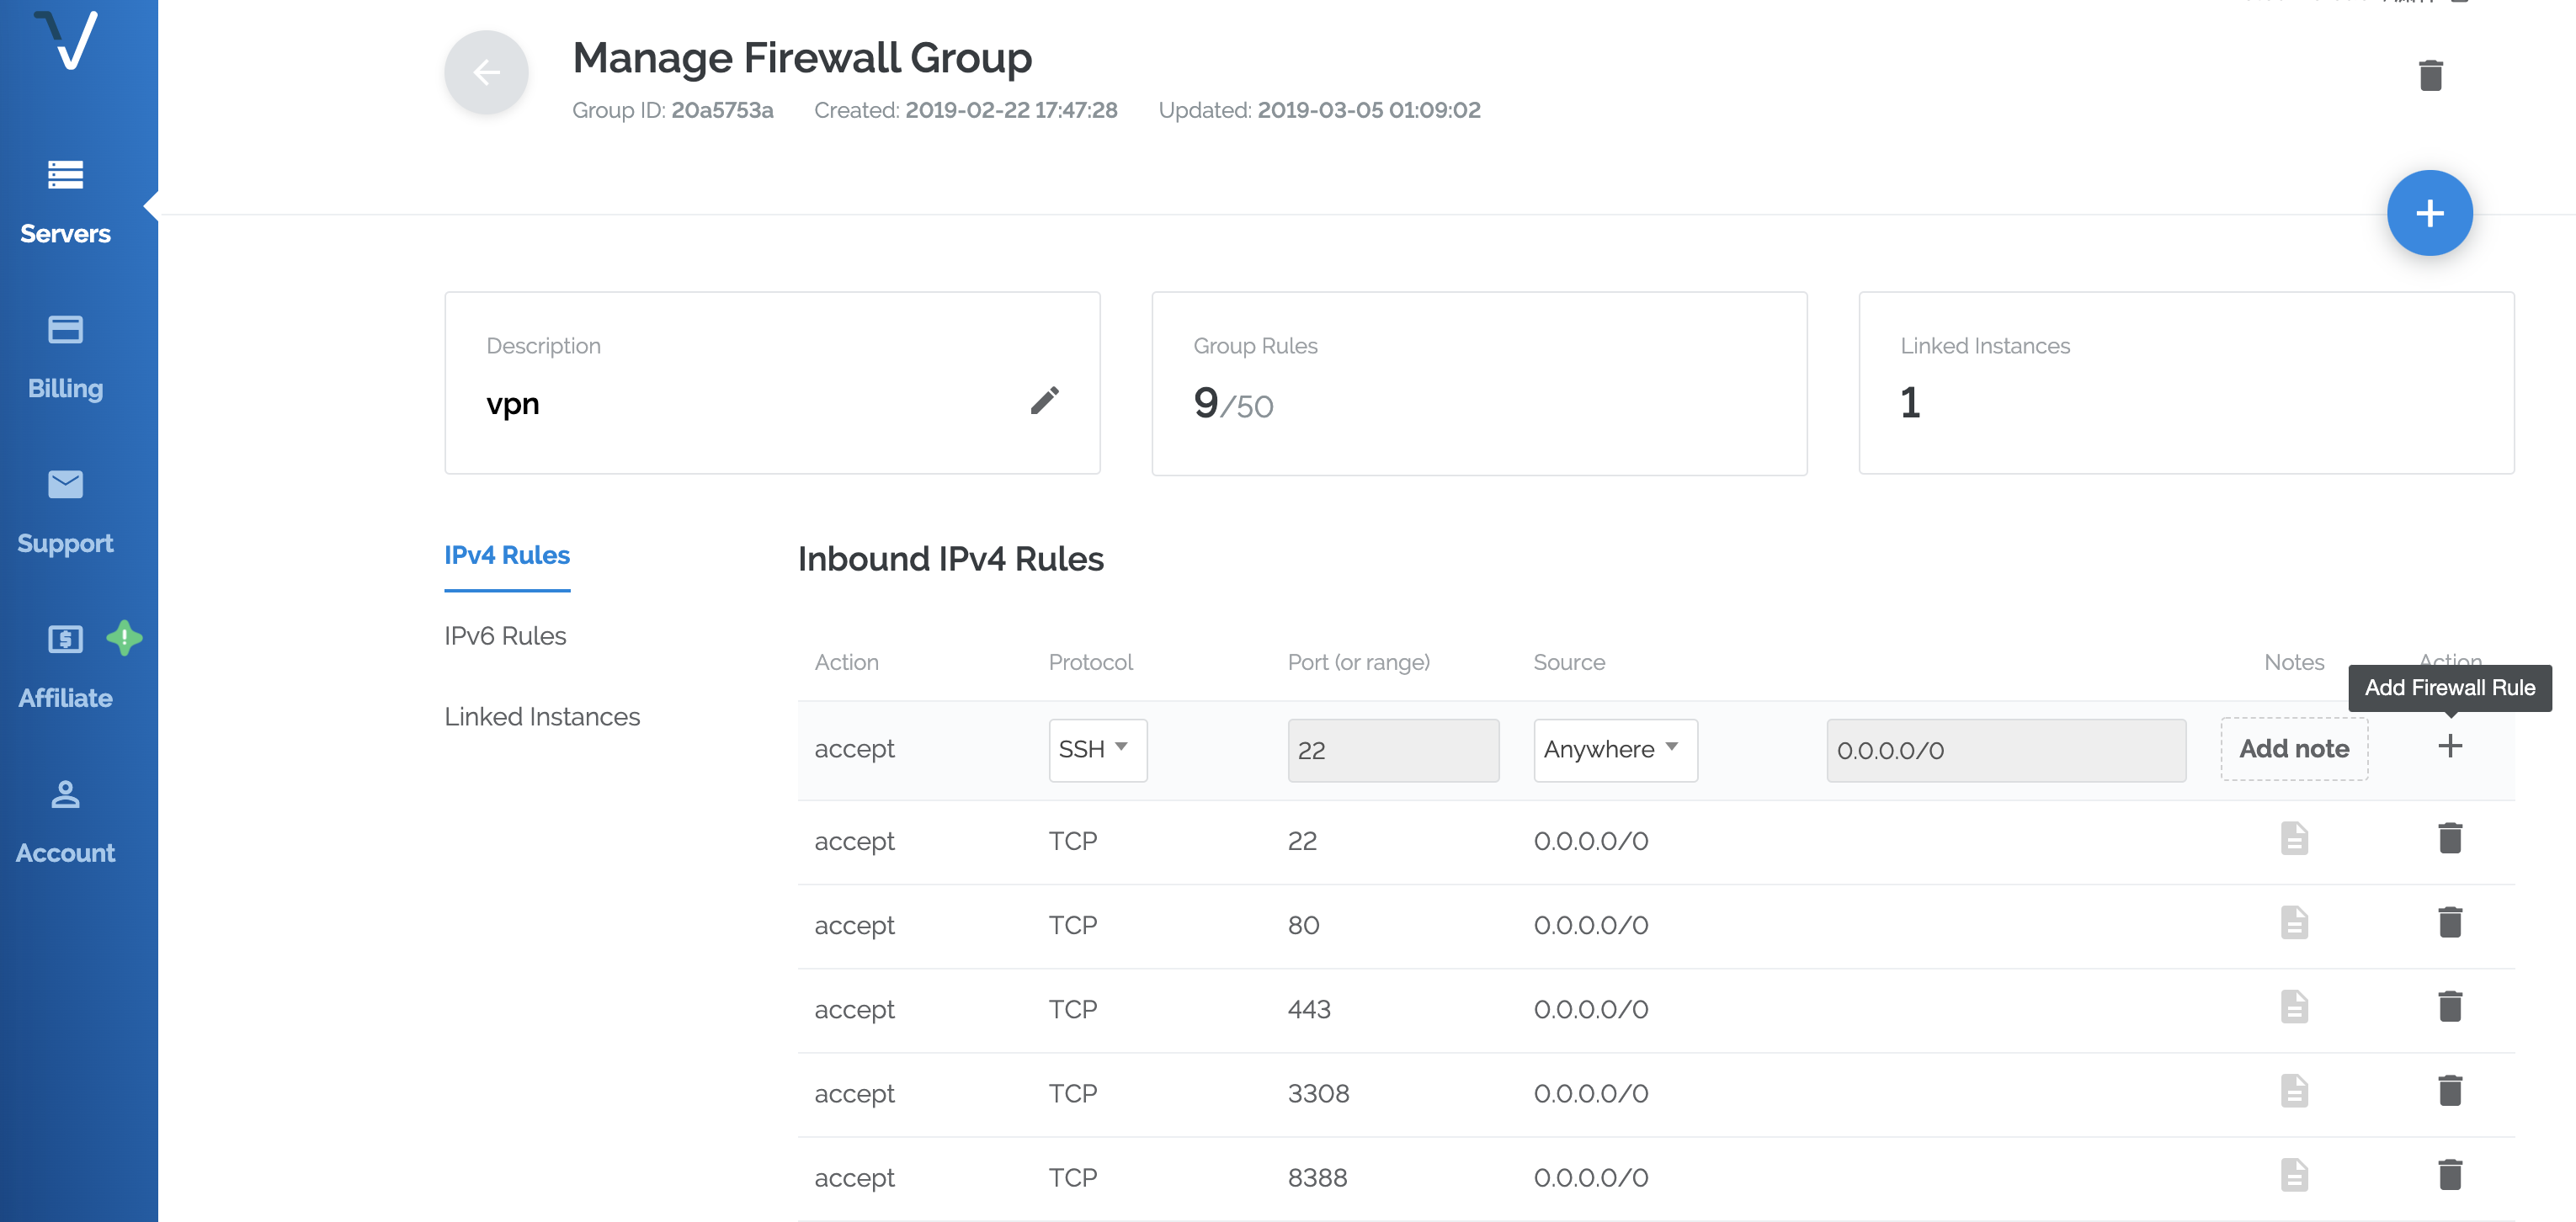Viewport: 2576px width, 1222px height.
Task: Click the Inbound IPv4 Rules heading
Action: (x=950, y=559)
